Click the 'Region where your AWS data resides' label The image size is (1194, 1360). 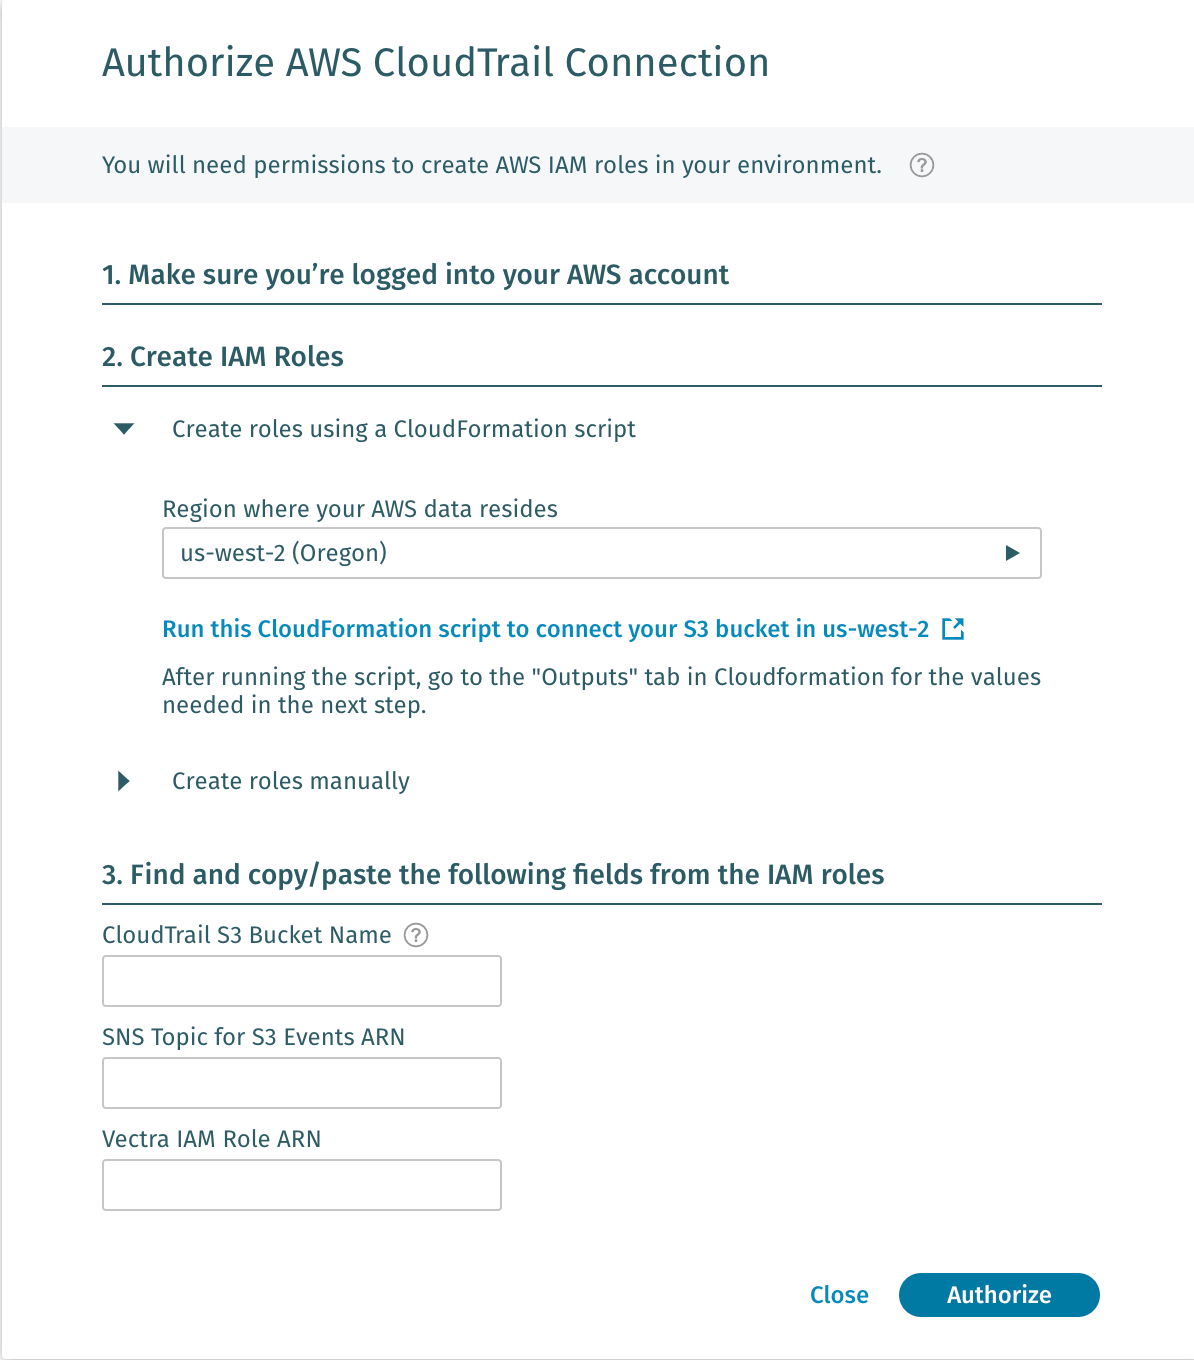click(x=360, y=509)
